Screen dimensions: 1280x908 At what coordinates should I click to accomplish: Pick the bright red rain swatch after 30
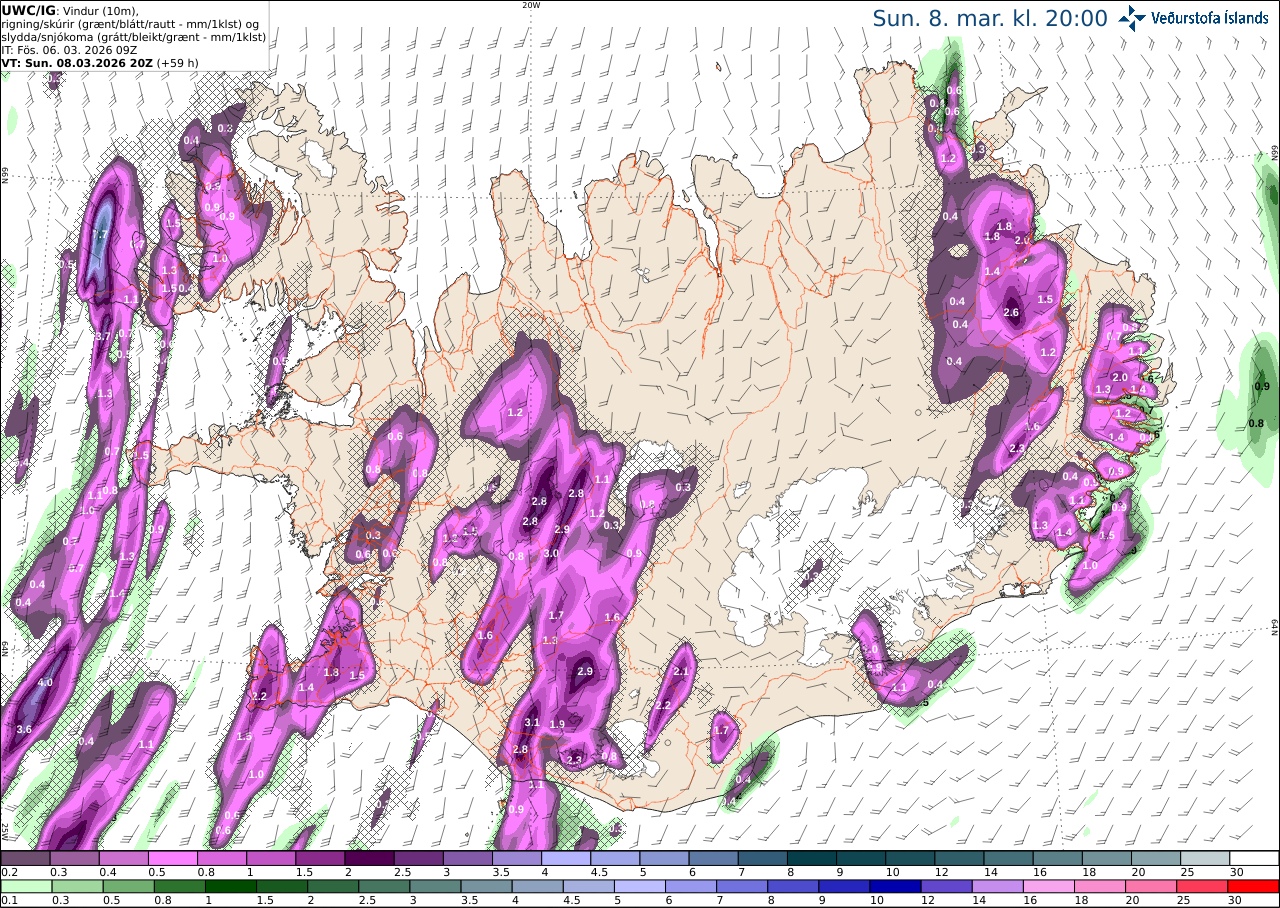click(1255, 886)
